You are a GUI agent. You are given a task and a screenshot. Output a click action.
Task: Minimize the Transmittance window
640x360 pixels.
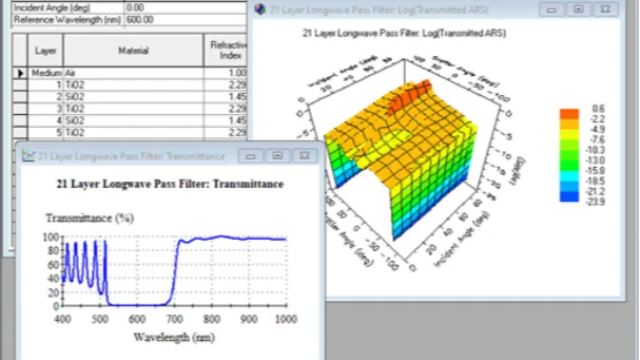point(251,156)
